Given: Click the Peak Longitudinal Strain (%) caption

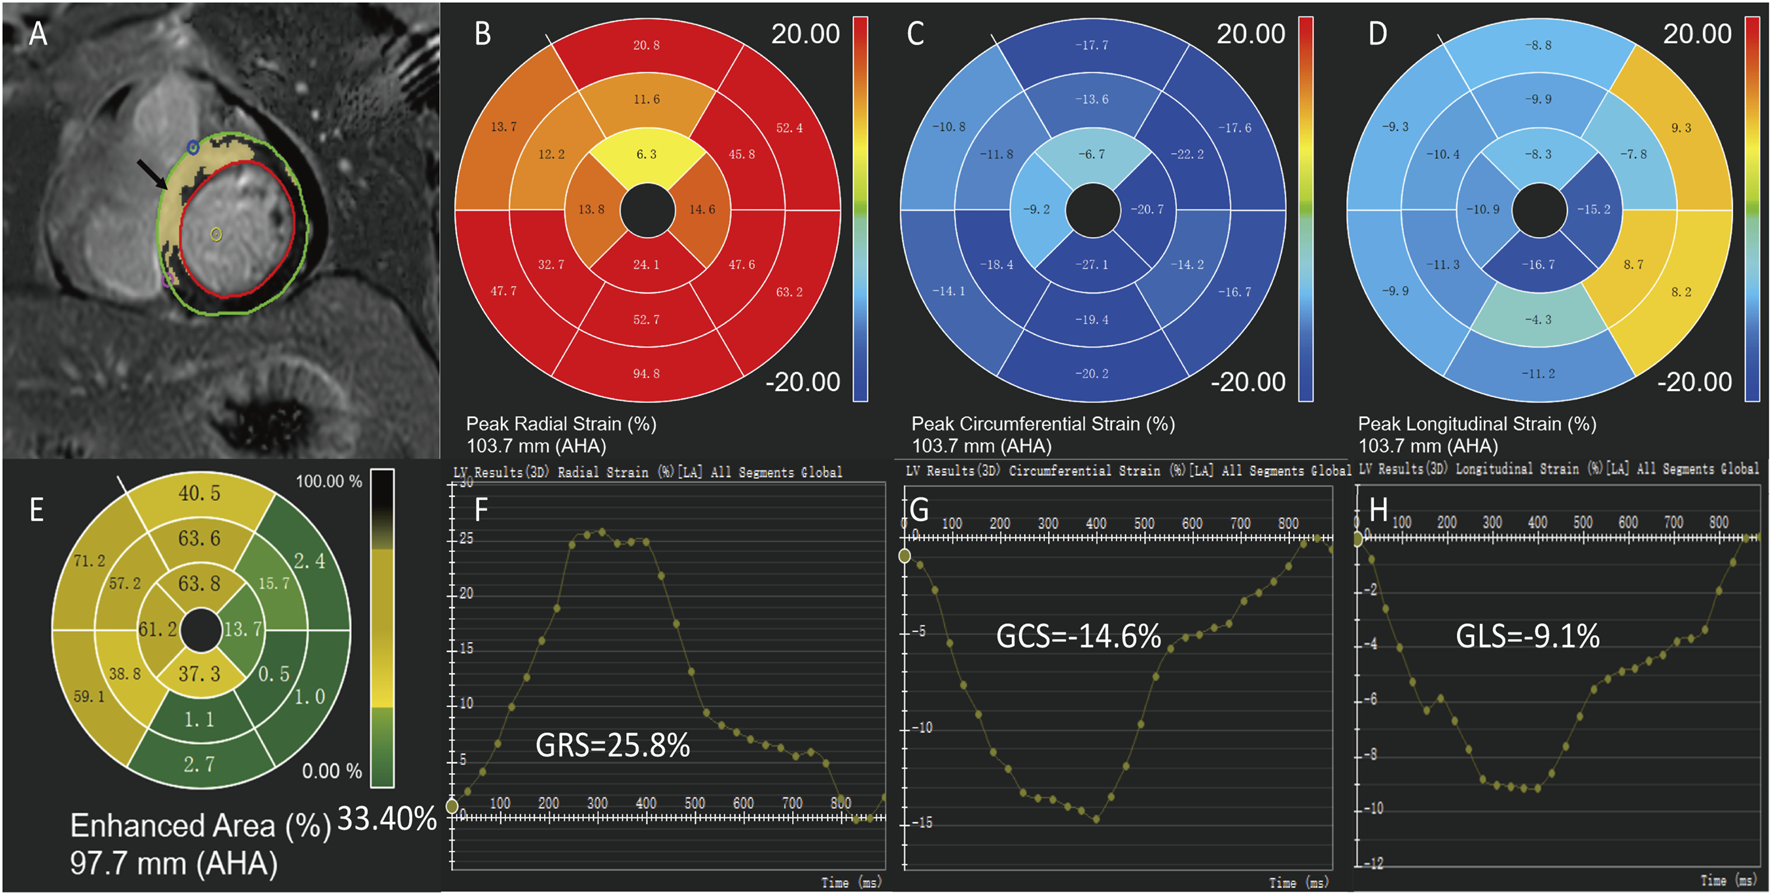Looking at the screenshot, I should coord(1477,424).
